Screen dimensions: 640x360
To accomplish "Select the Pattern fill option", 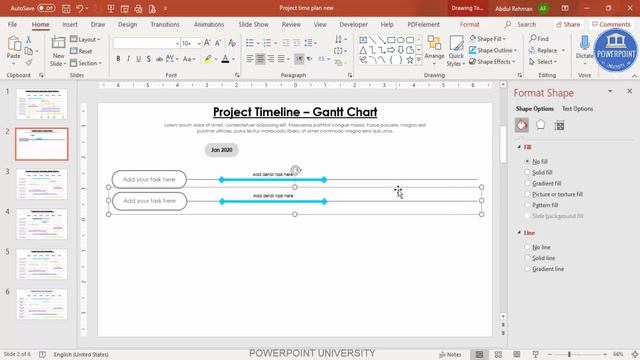I will point(541,205).
